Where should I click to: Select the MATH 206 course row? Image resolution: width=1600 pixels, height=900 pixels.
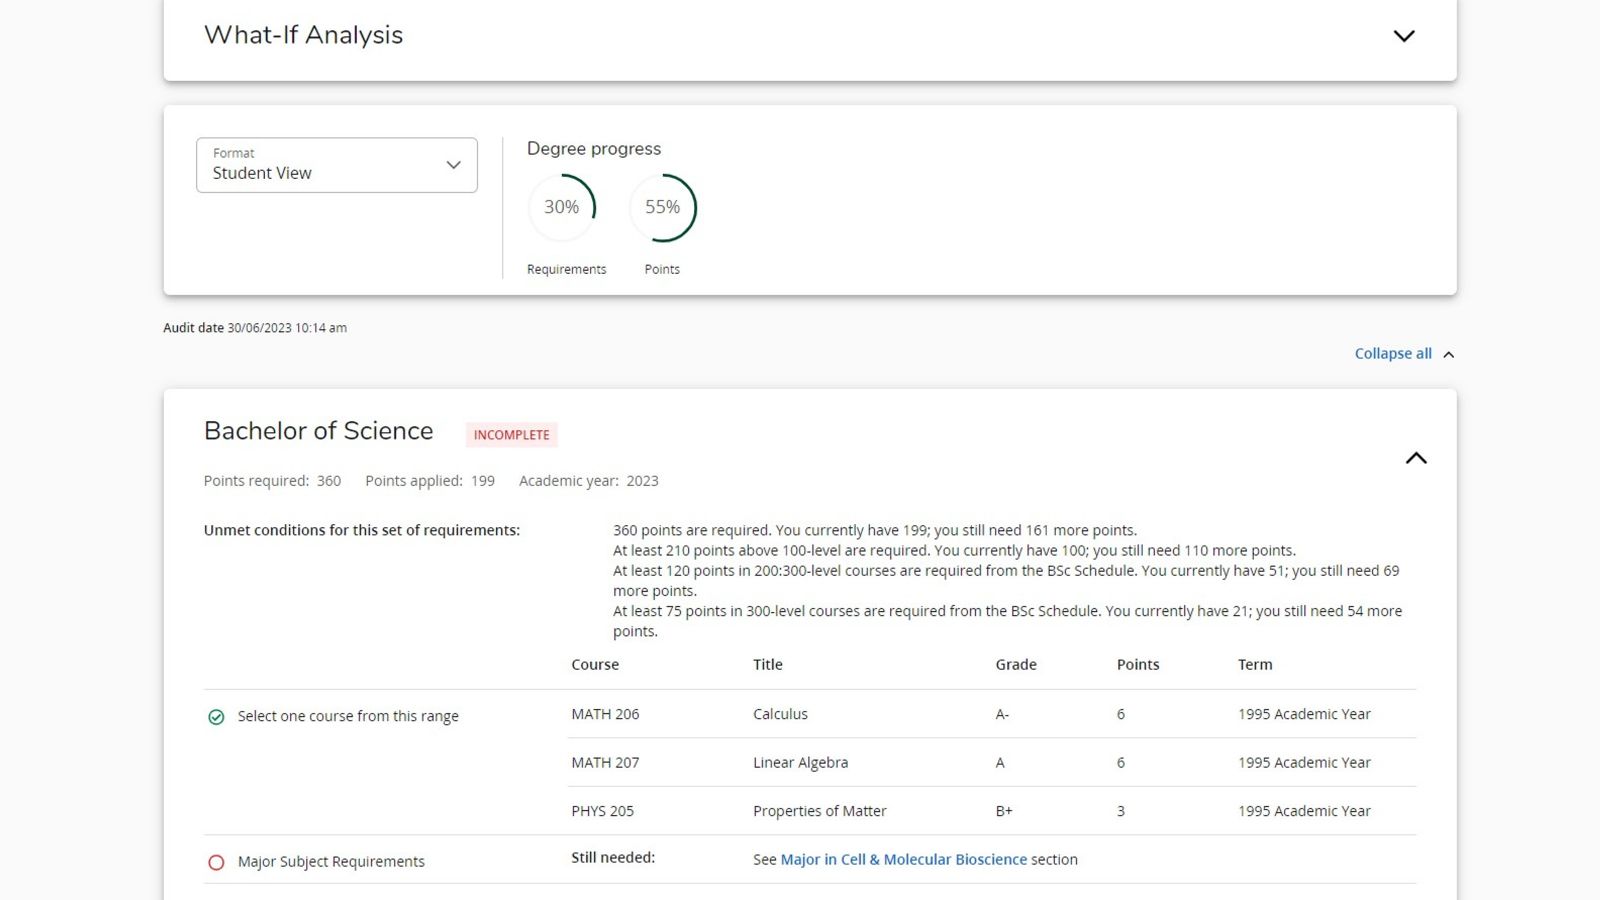605,714
